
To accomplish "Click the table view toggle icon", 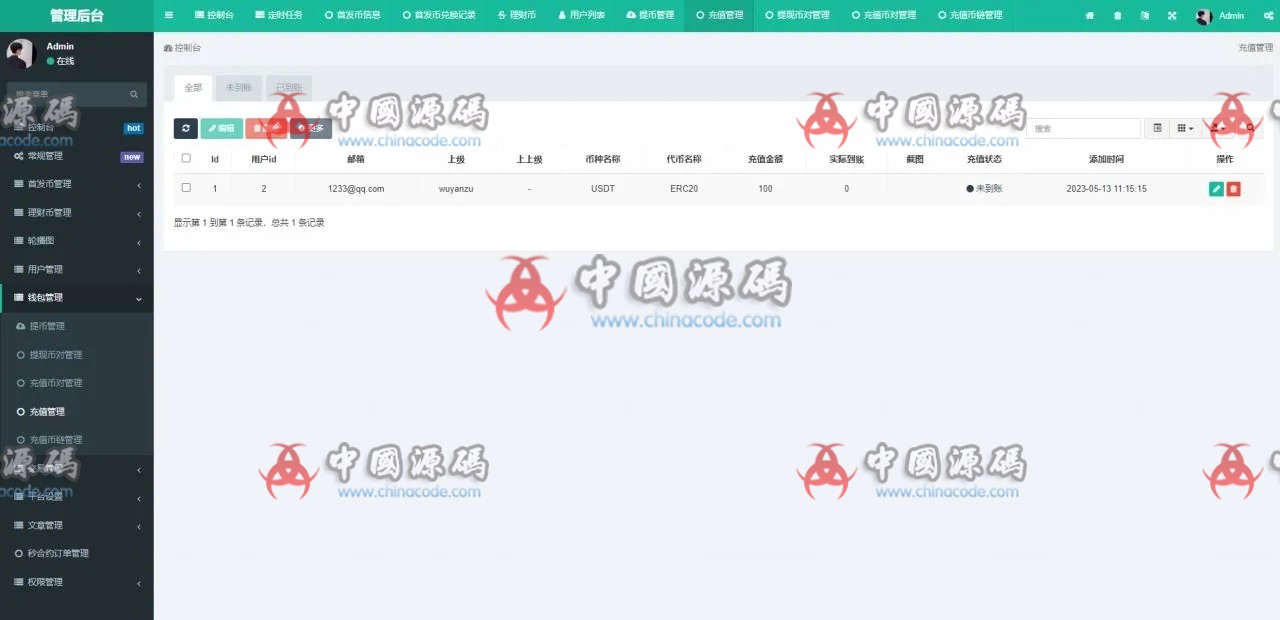I will click(1157, 128).
